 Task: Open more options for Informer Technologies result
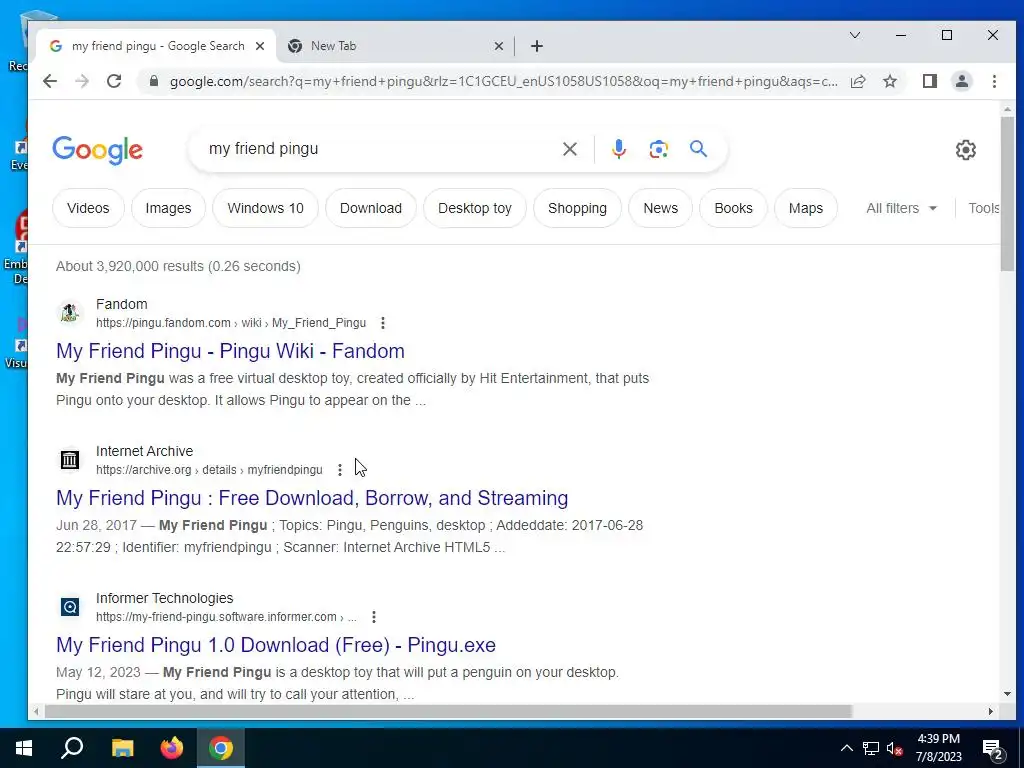coord(374,616)
